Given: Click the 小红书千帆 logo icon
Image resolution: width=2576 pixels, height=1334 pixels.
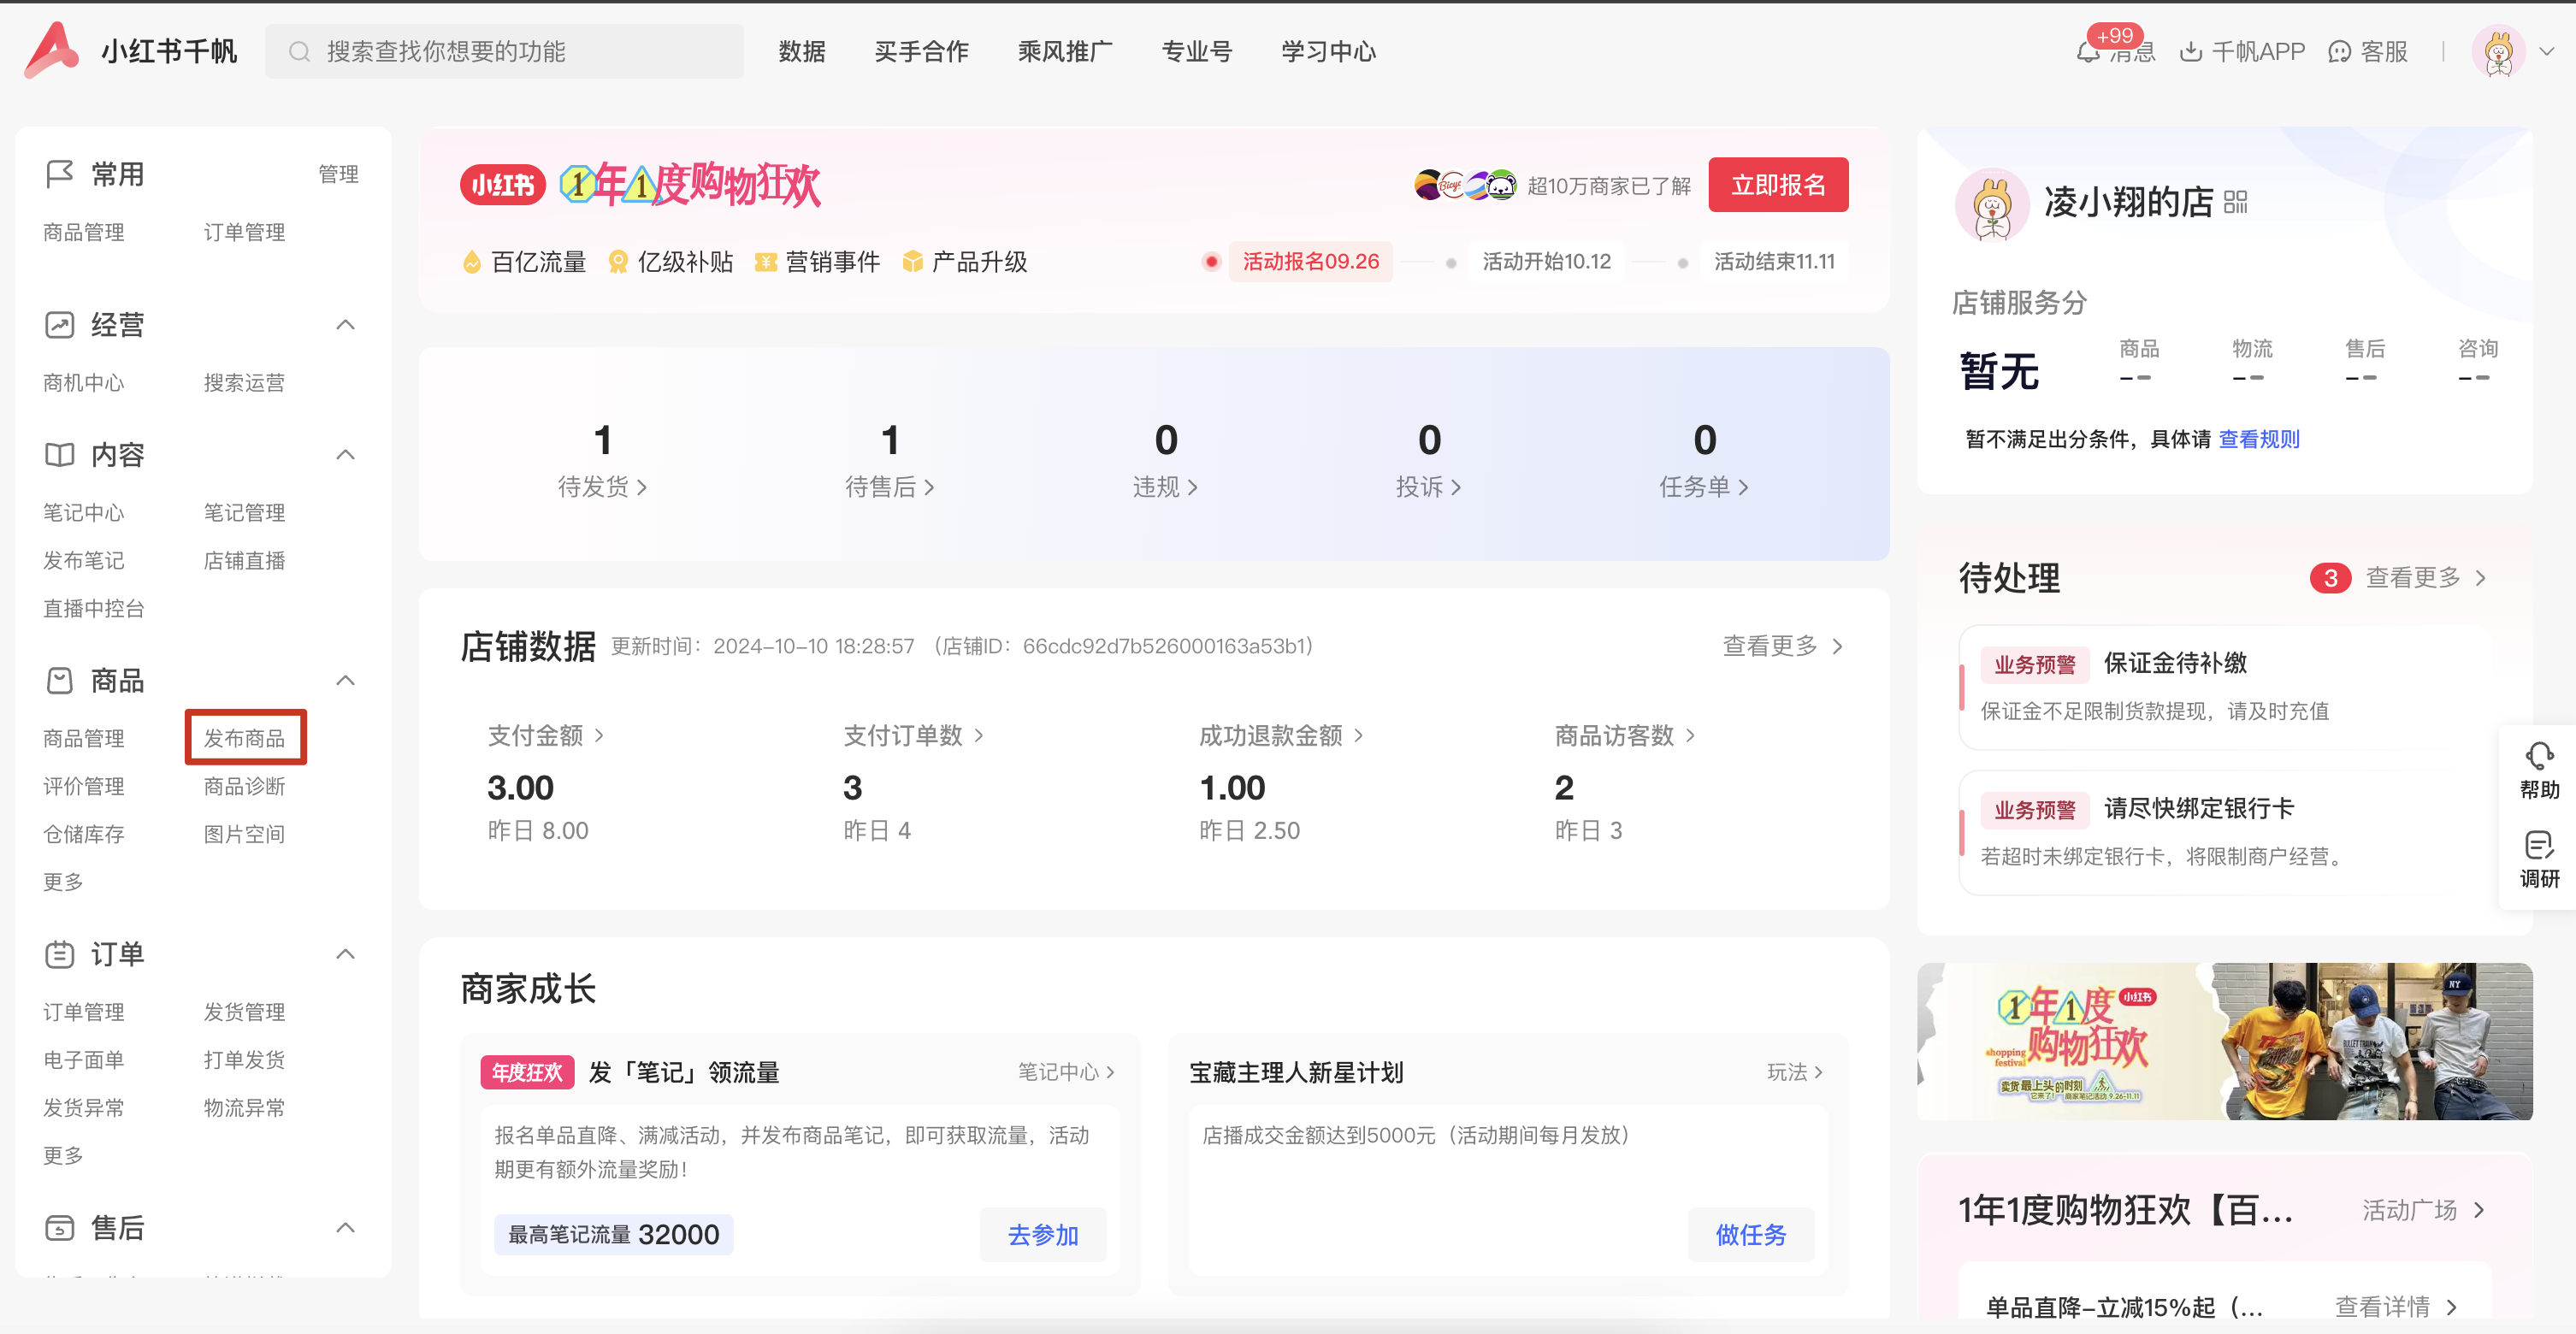Looking at the screenshot, I should click(x=51, y=50).
